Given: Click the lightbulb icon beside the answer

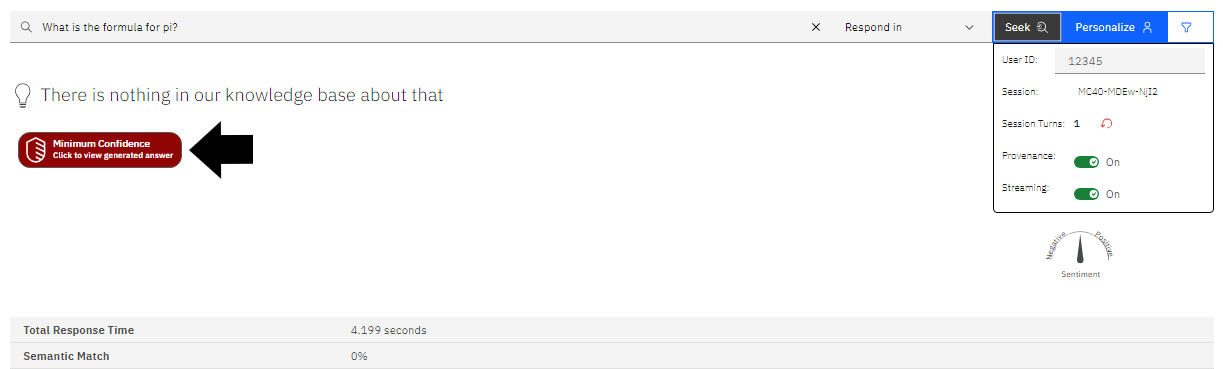Looking at the screenshot, I should (23, 96).
